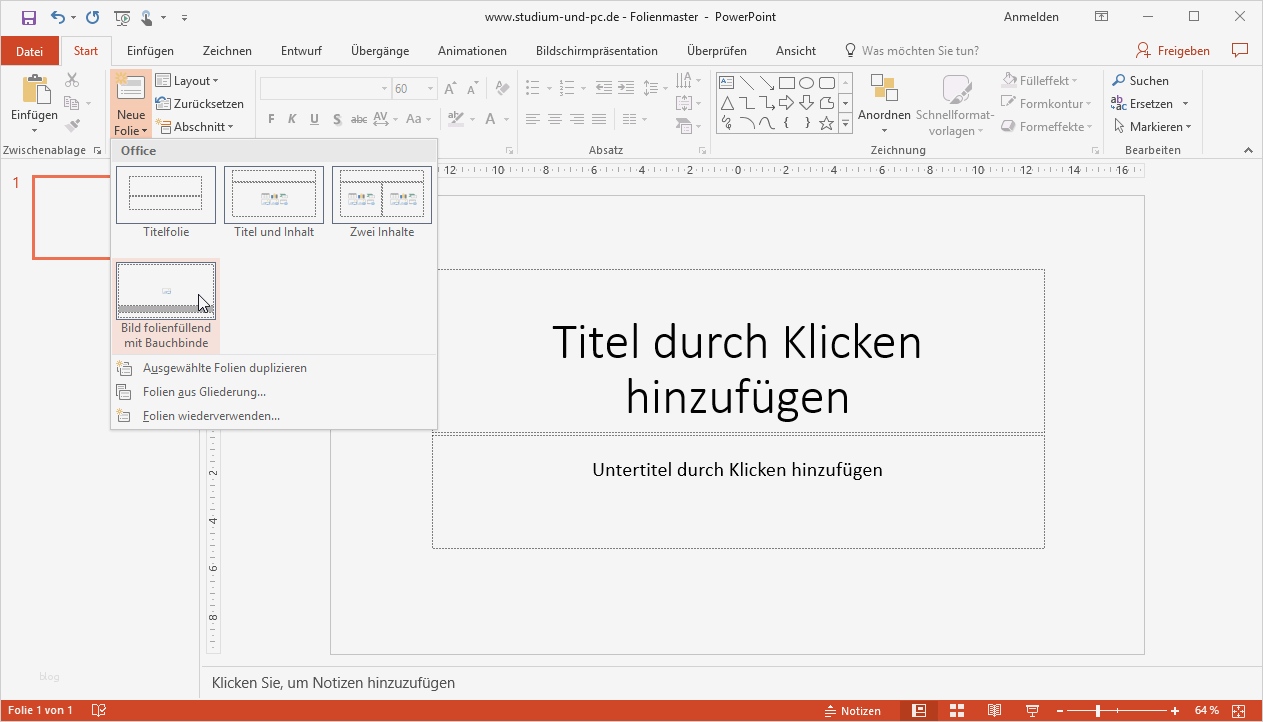Open the Ersetzen dropdown arrow
The width and height of the screenshot is (1263, 722).
pyautogui.click(x=1186, y=104)
